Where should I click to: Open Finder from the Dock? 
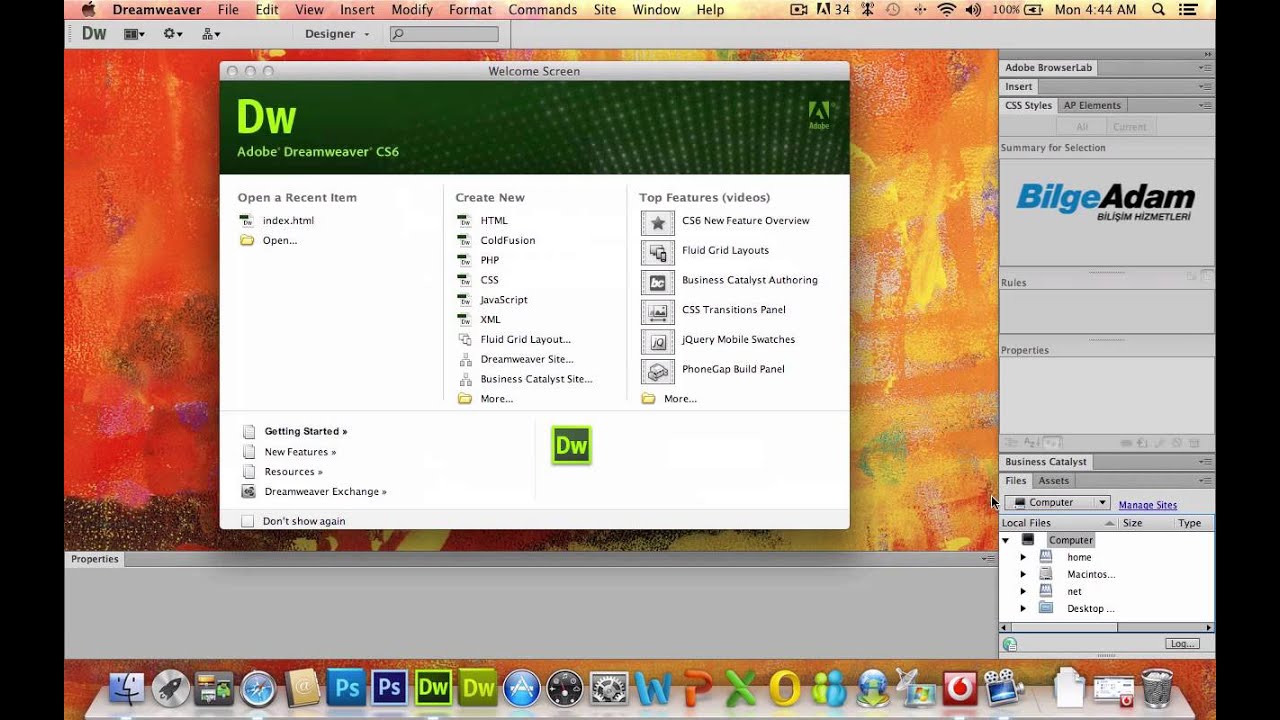pos(127,688)
